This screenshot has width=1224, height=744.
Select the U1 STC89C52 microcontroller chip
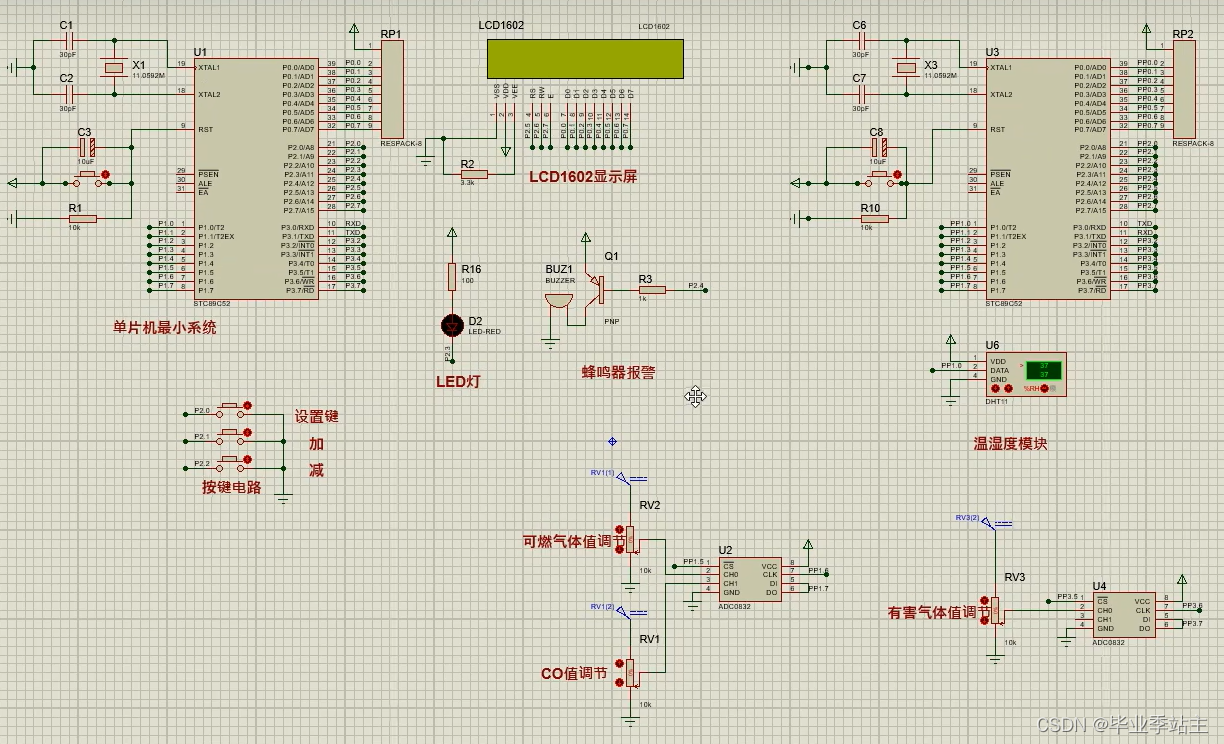click(x=257, y=177)
